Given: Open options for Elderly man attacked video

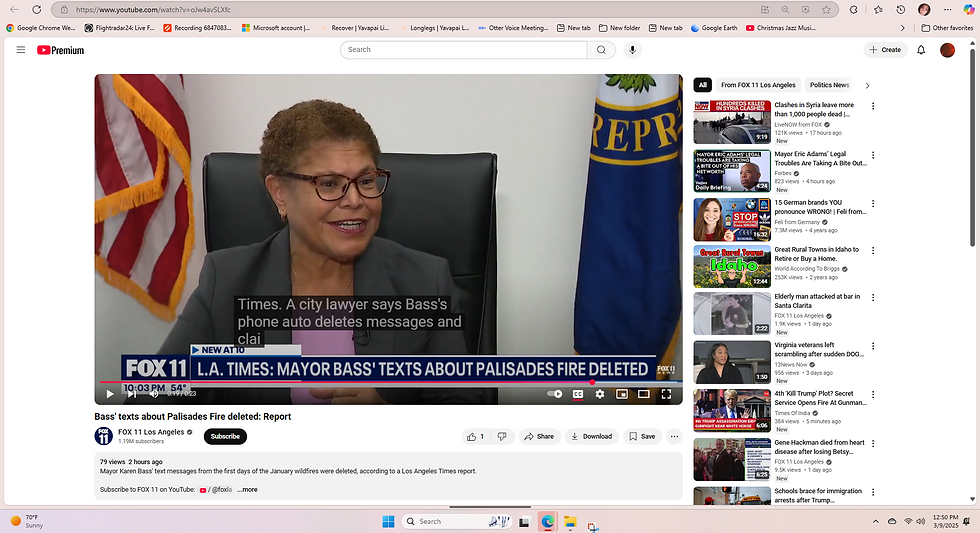Looking at the screenshot, I should pos(873,297).
